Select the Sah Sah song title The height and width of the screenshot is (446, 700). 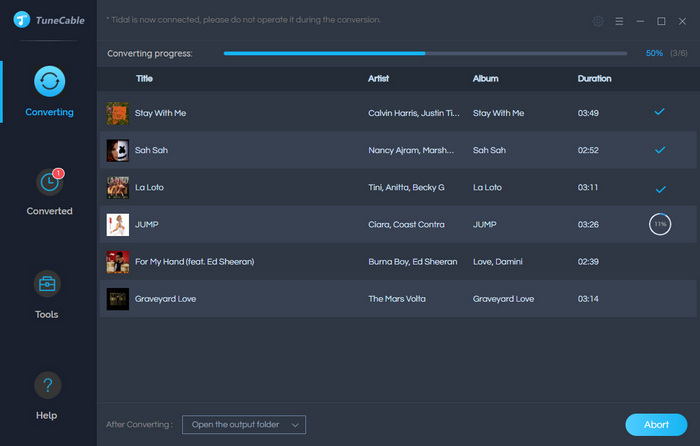point(151,150)
